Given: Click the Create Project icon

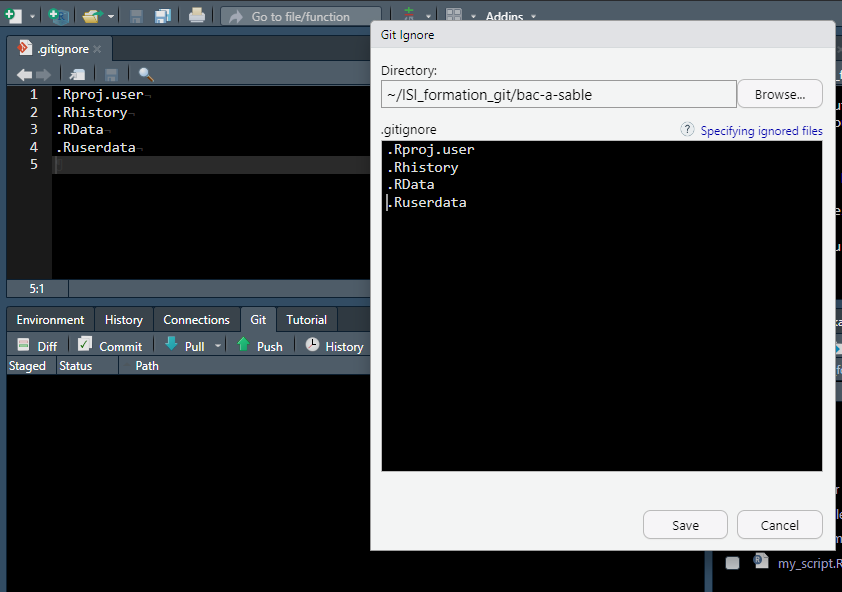Looking at the screenshot, I should (x=58, y=16).
